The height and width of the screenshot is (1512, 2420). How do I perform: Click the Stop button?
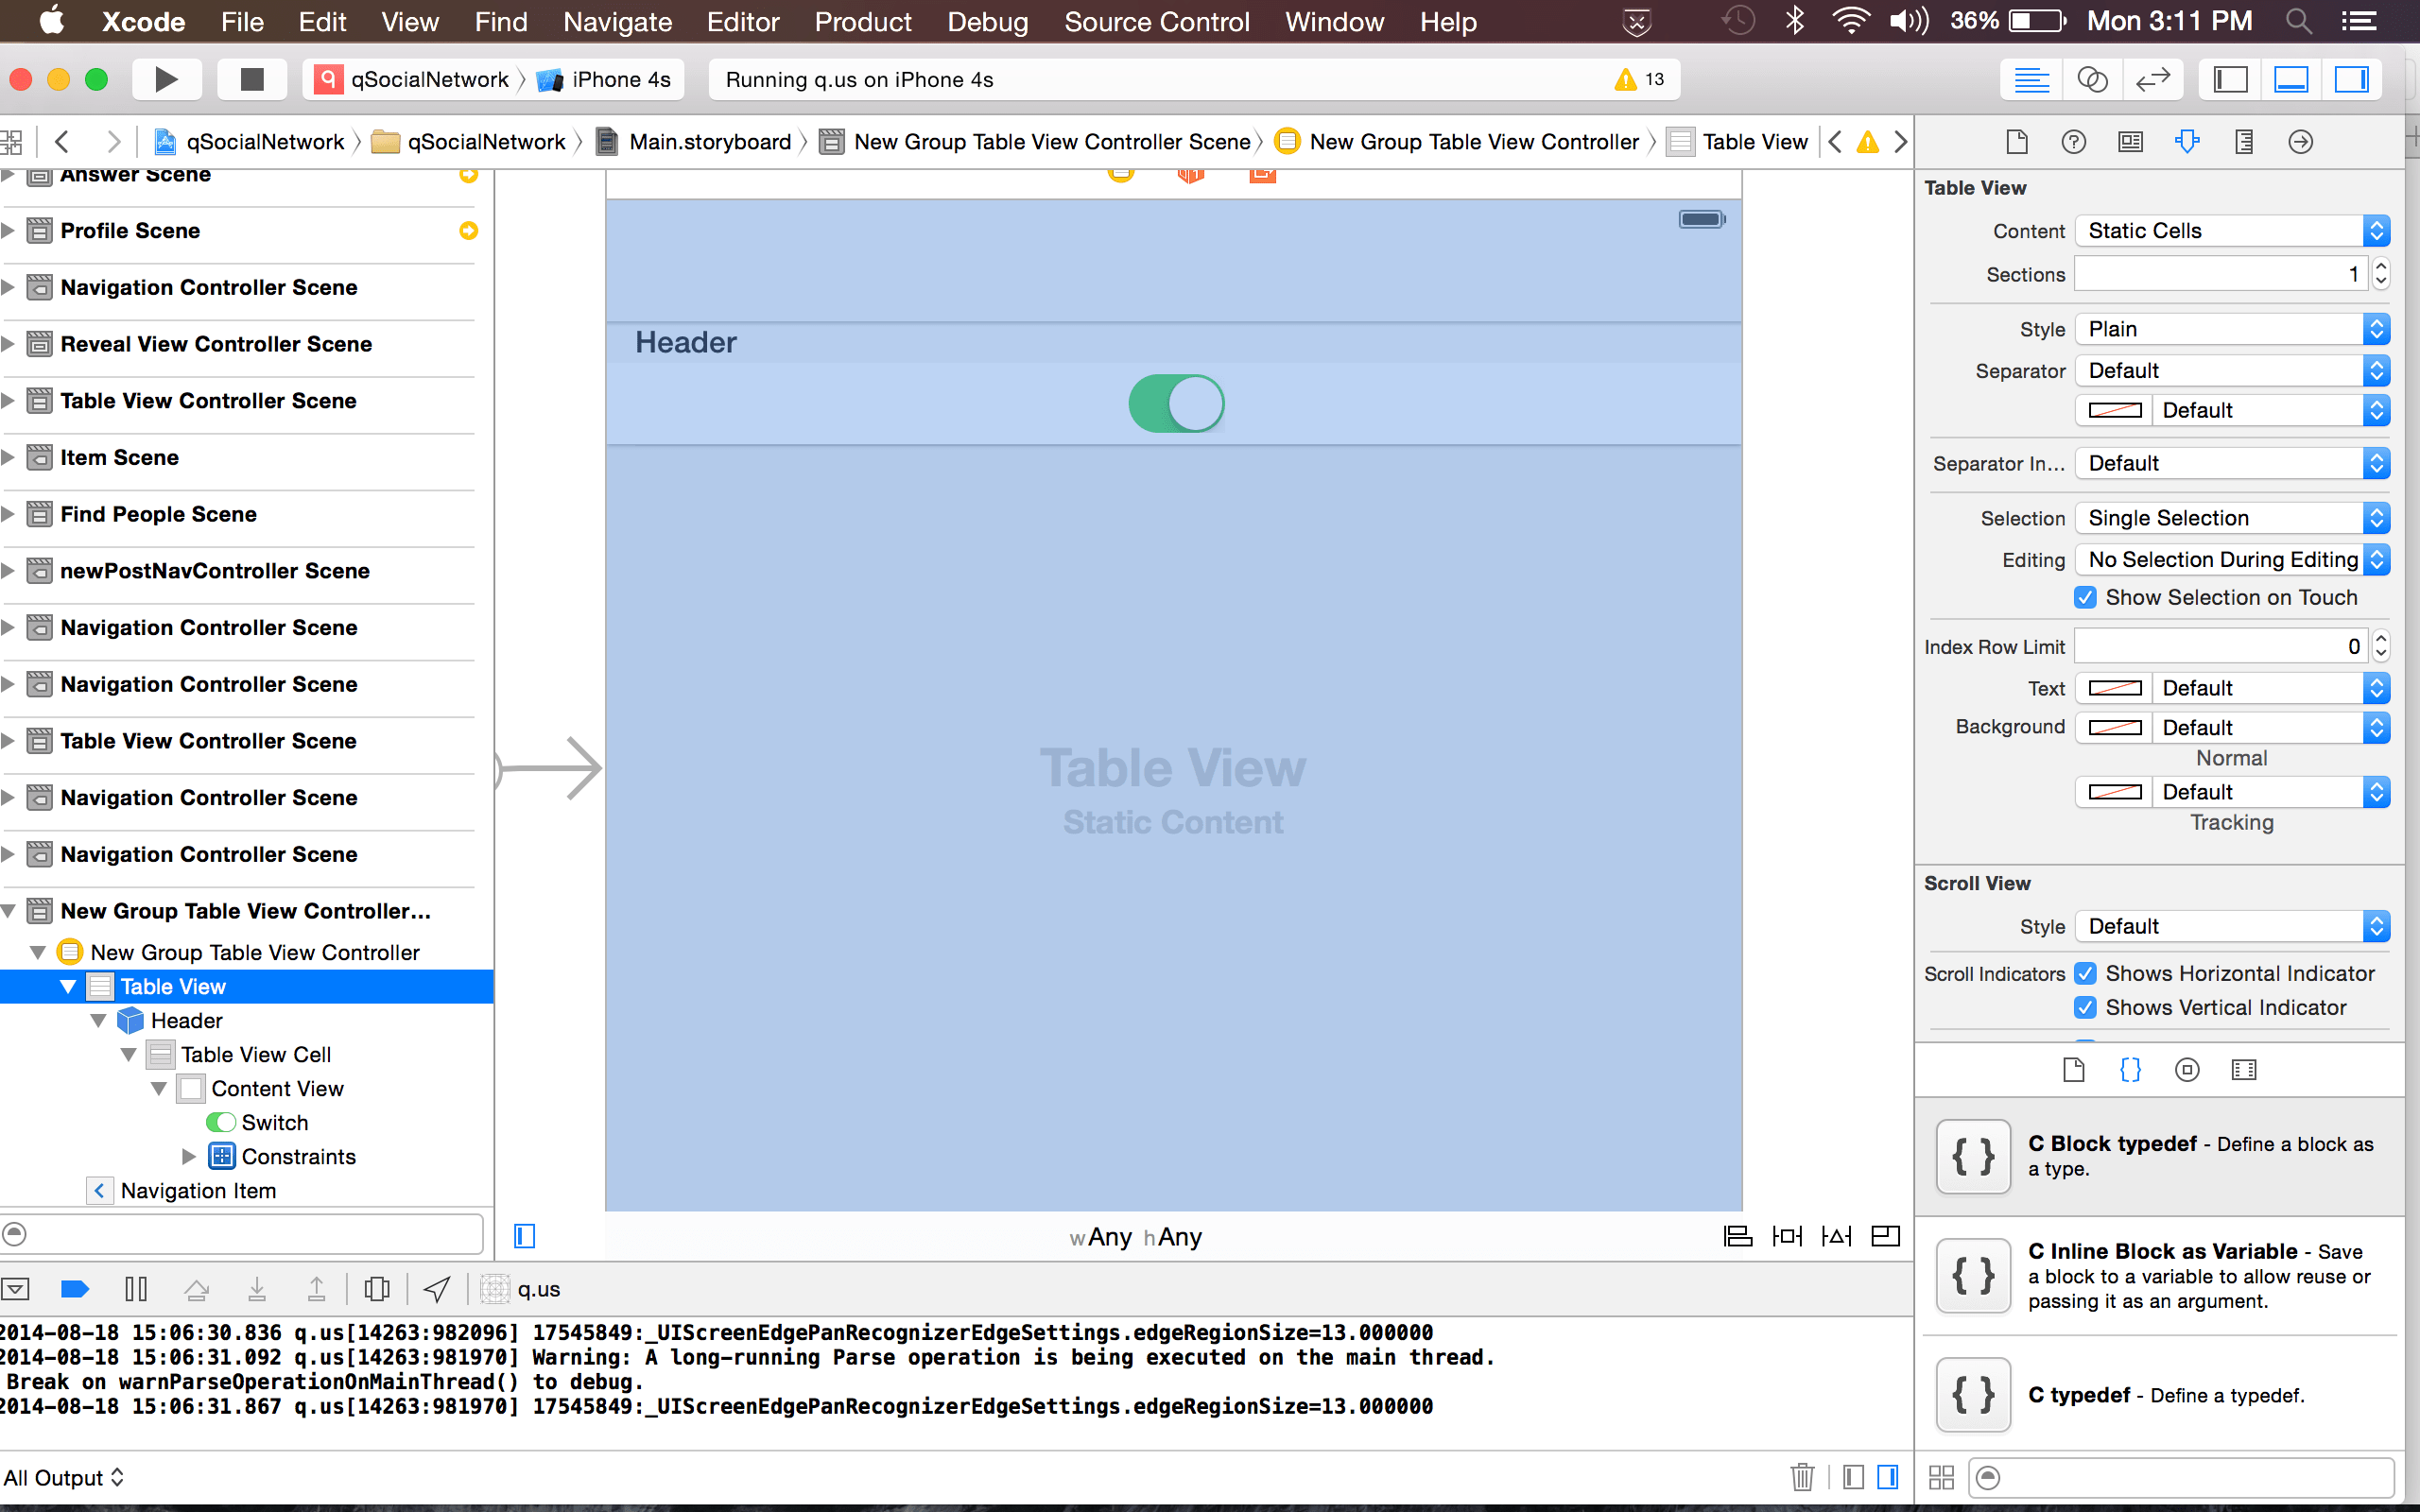251,79
